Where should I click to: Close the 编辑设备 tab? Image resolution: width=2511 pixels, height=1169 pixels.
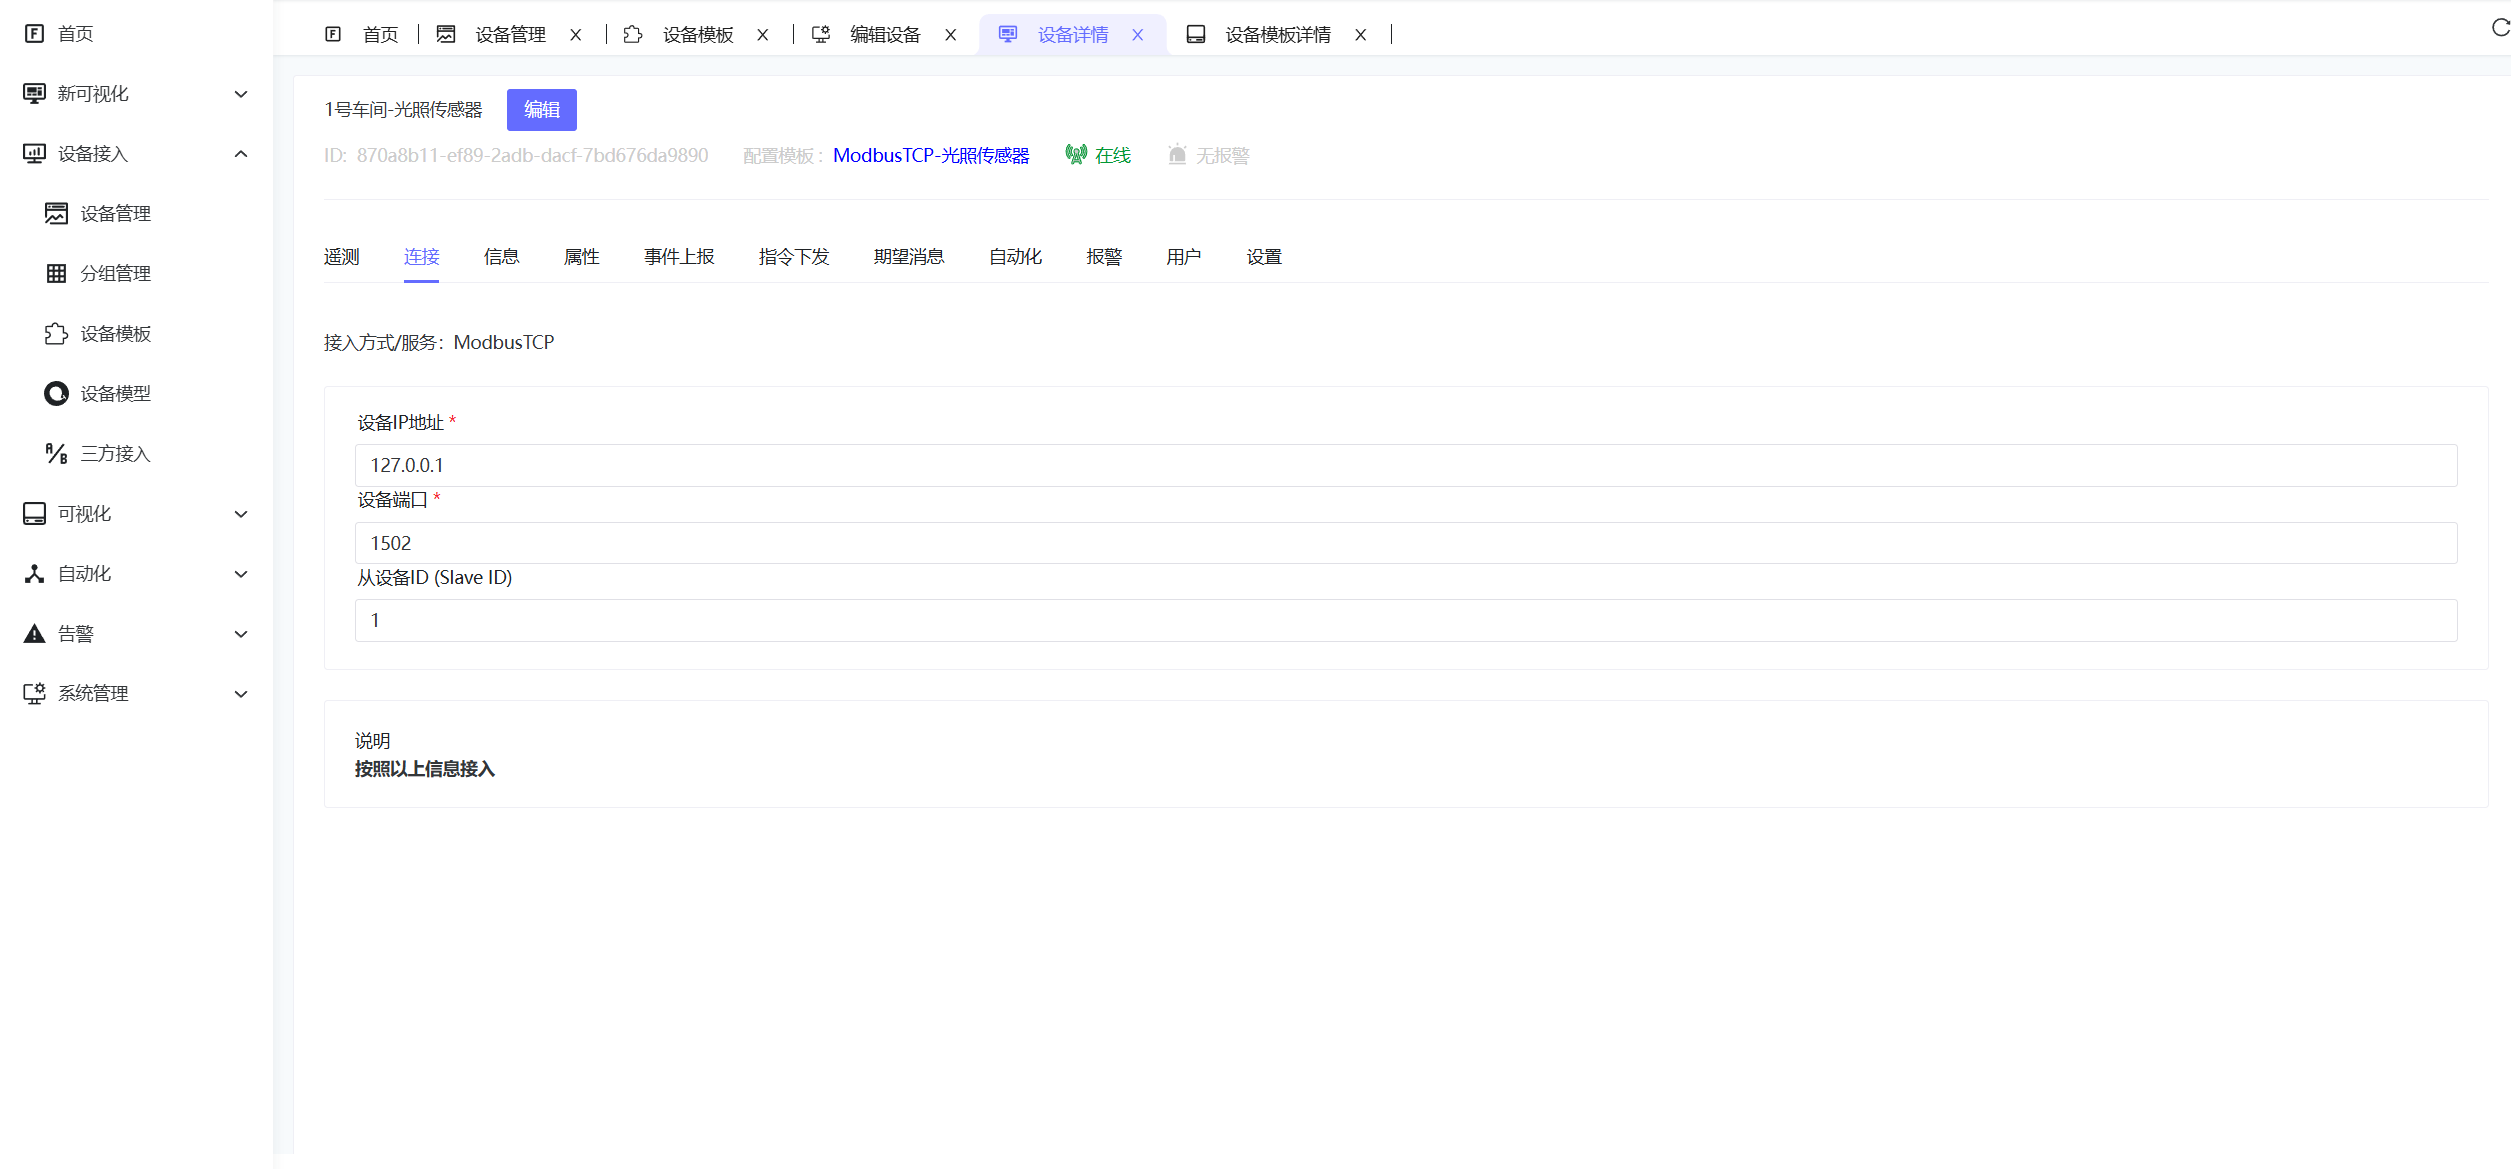coord(948,34)
